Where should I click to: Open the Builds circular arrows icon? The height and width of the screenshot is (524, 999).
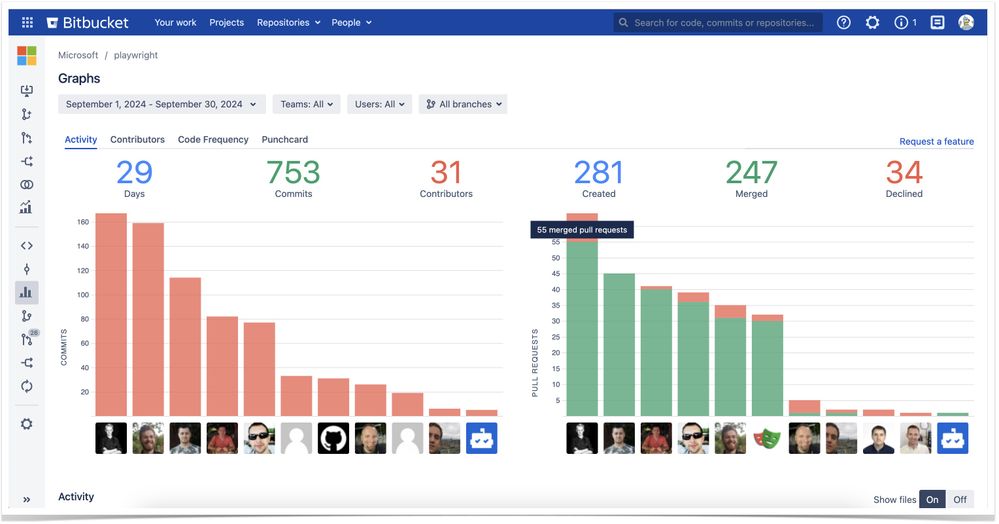click(x=27, y=386)
